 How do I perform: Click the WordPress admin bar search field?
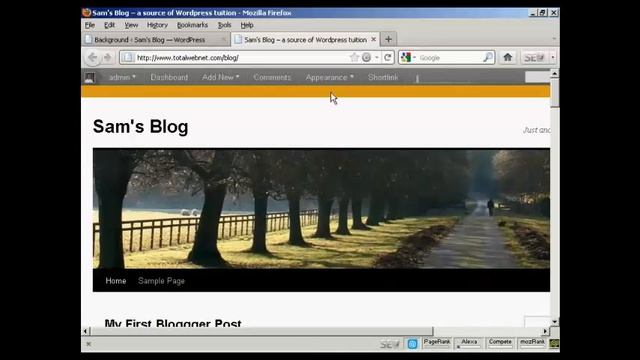pos(538,77)
